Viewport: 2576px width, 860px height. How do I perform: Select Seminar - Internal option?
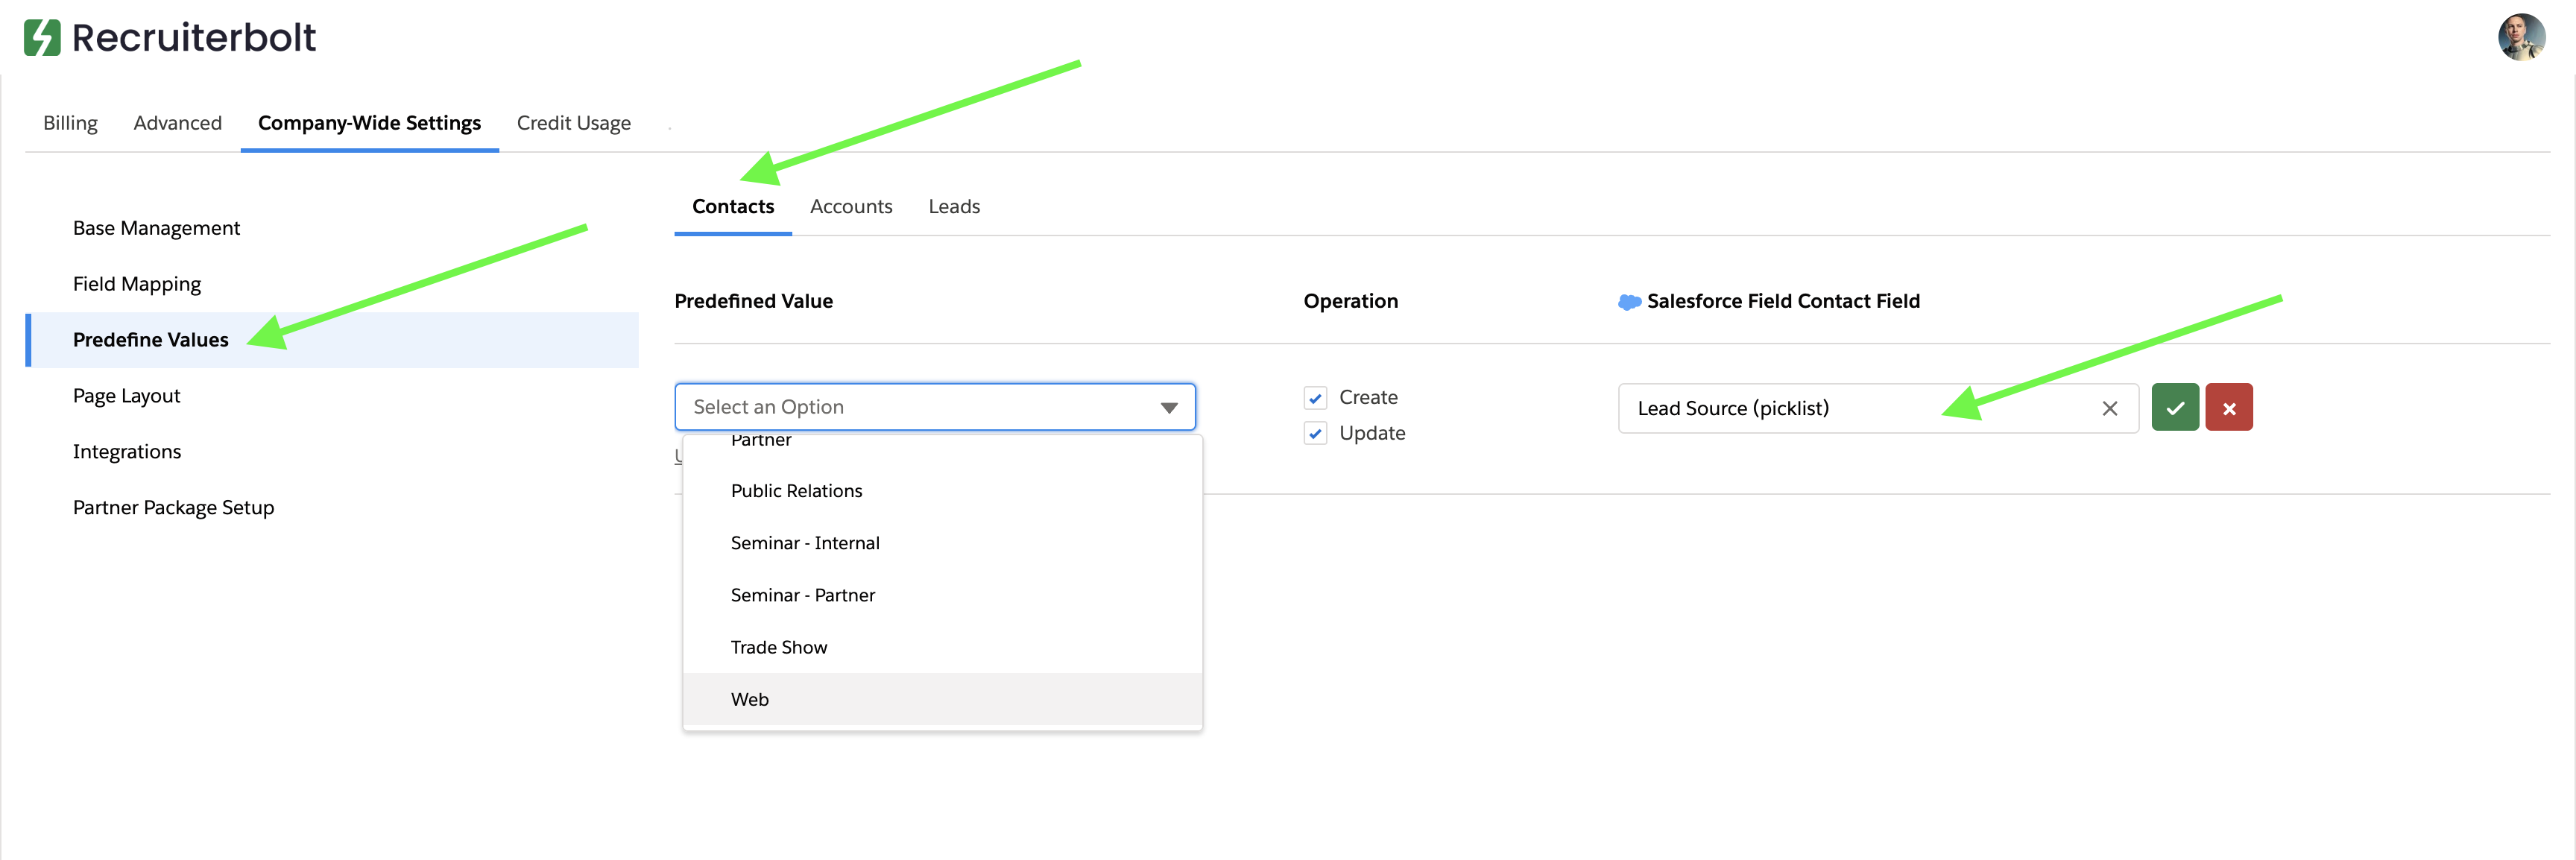pyautogui.click(x=804, y=543)
